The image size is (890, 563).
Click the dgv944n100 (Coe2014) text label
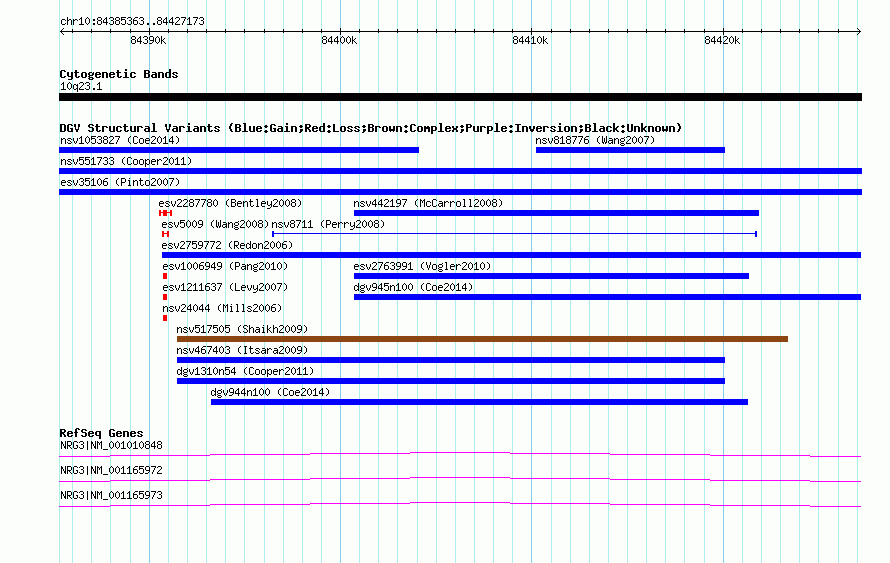coord(270,392)
